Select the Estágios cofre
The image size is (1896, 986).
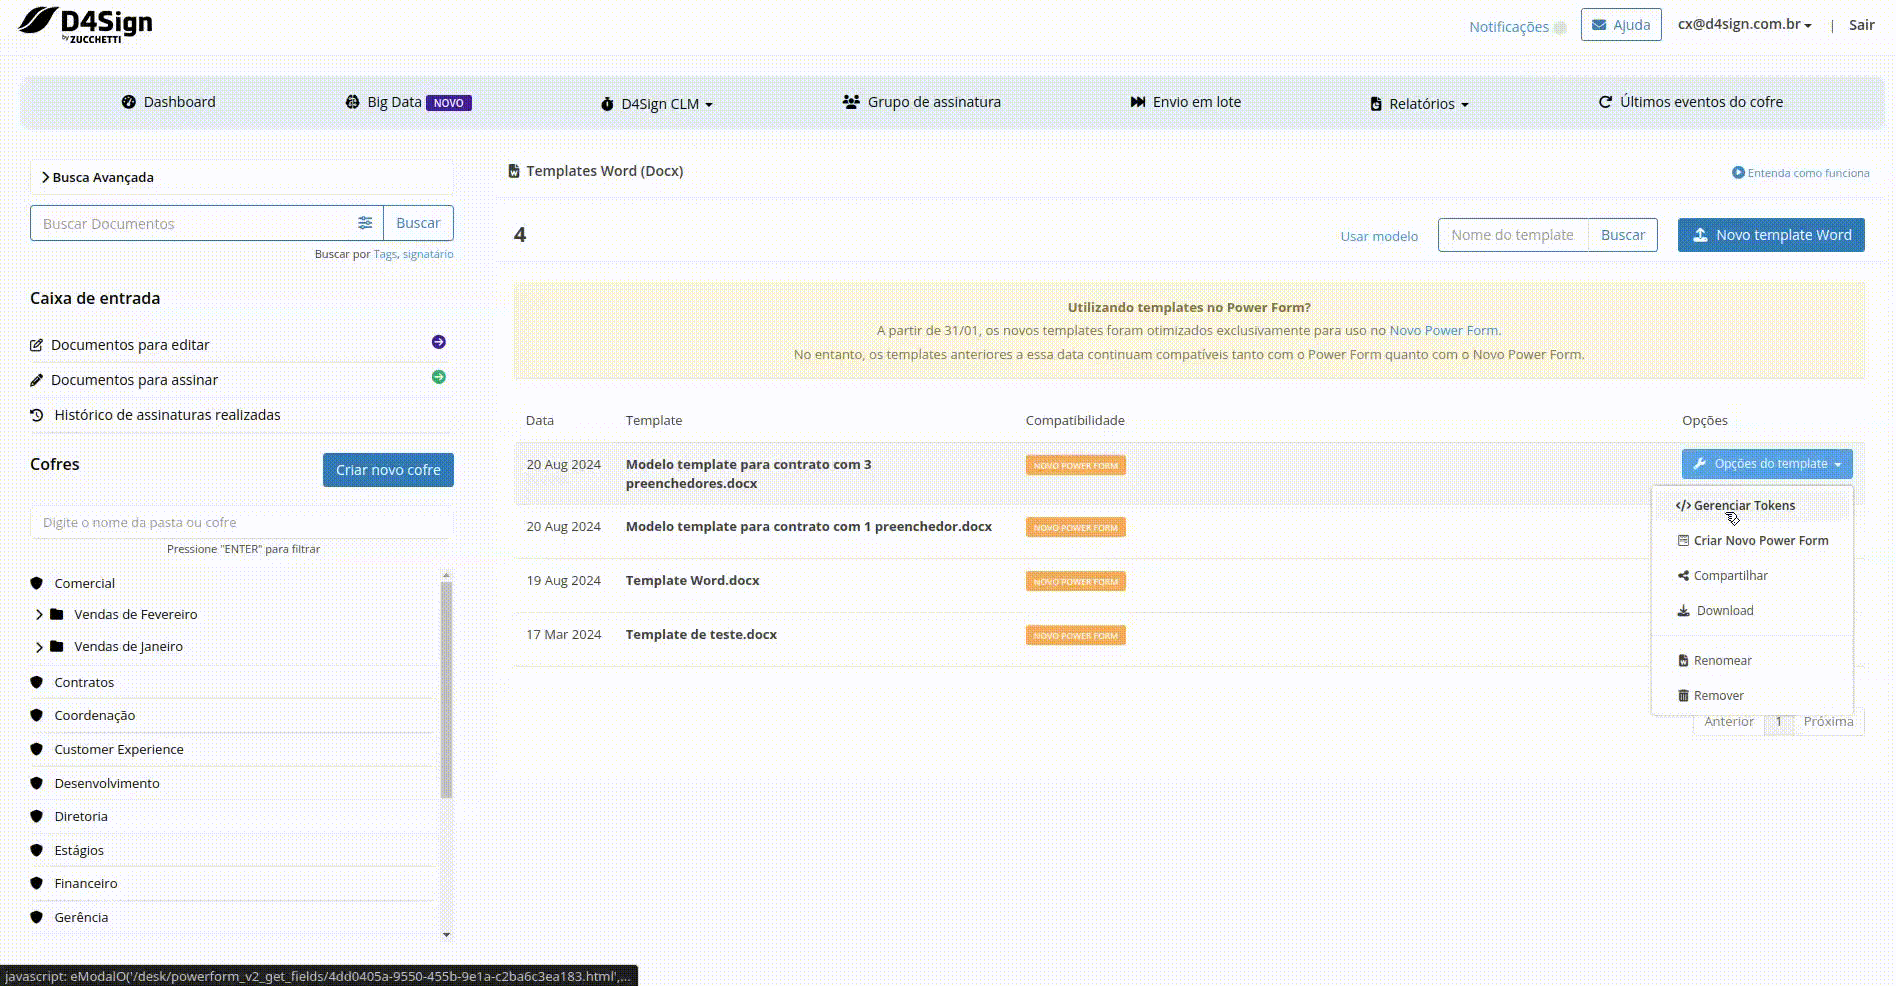pos(79,850)
